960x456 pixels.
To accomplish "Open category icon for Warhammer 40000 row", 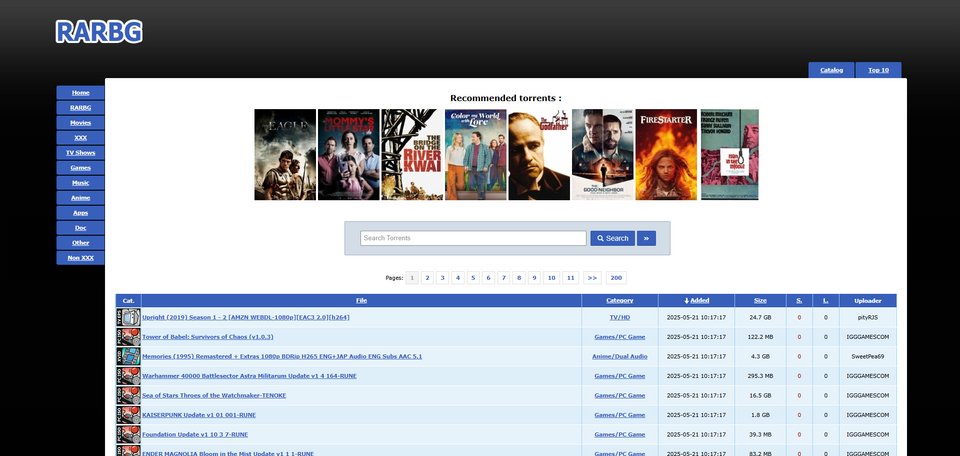I will tap(129, 376).
